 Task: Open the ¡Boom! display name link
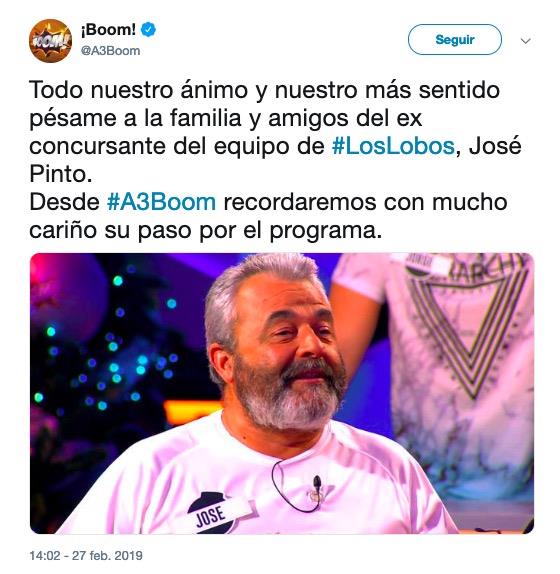(x=108, y=30)
